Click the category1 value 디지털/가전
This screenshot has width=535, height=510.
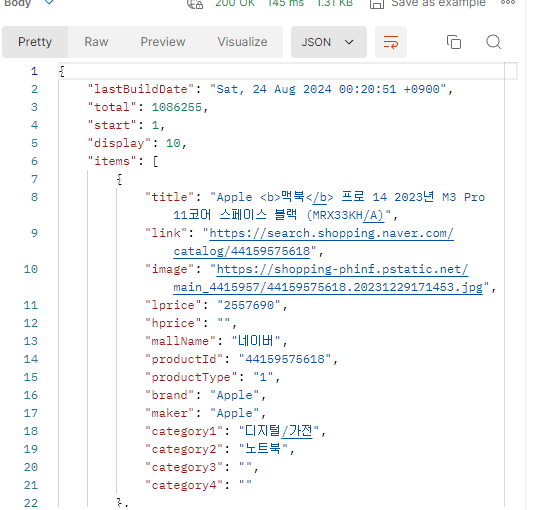(279, 431)
